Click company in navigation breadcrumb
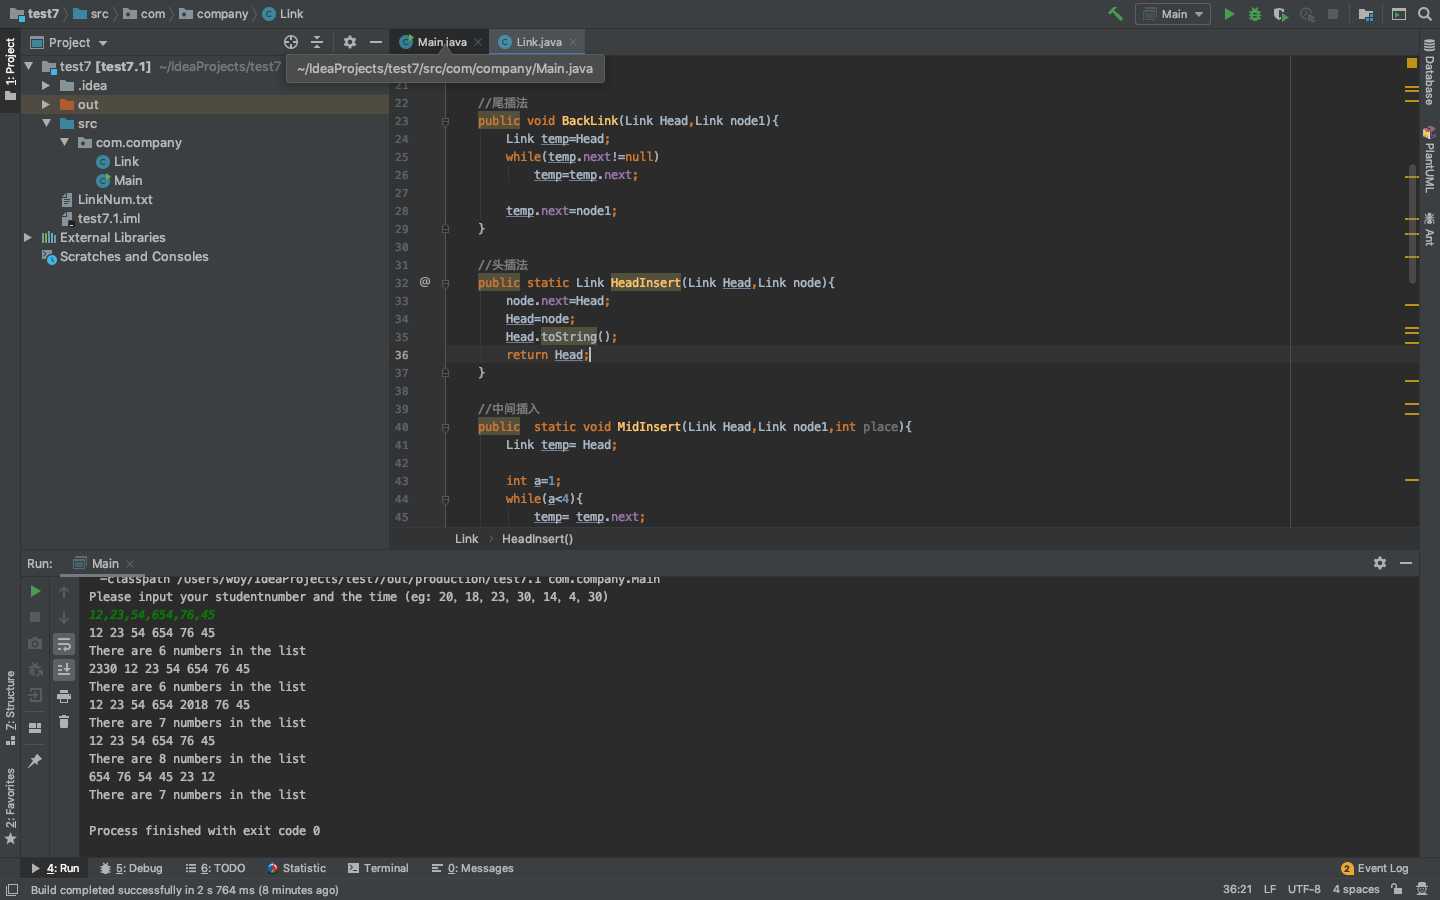1440x900 pixels. point(213,14)
